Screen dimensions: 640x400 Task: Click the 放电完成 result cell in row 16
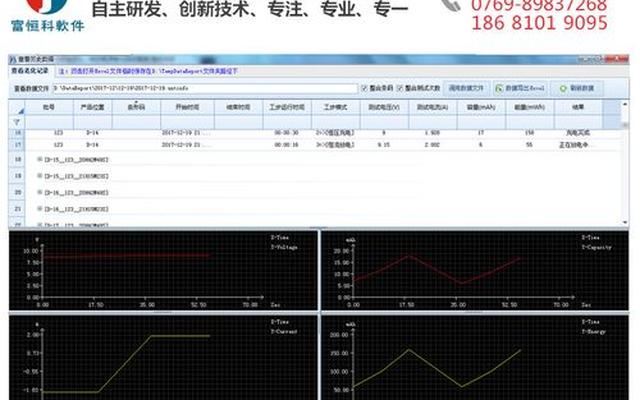pos(578,133)
